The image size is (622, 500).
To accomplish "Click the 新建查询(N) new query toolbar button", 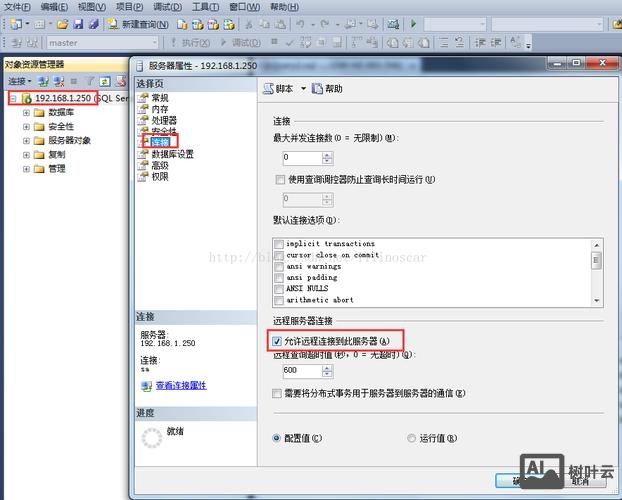I will click(x=138, y=24).
